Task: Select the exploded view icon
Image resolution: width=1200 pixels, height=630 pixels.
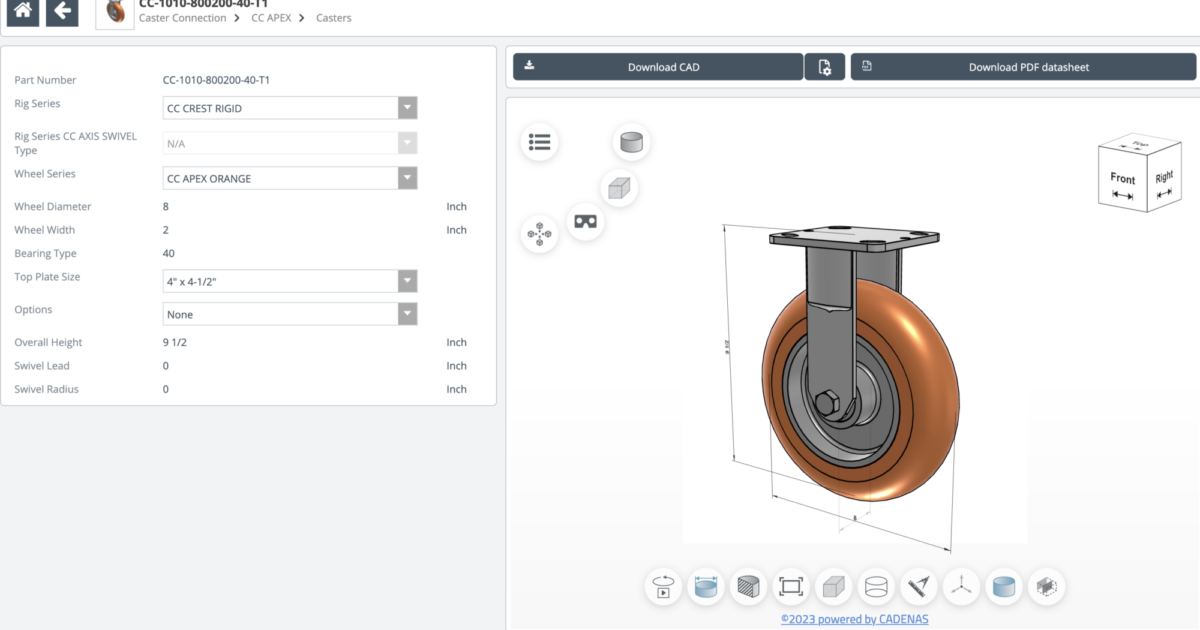Action: tap(540, 234)
